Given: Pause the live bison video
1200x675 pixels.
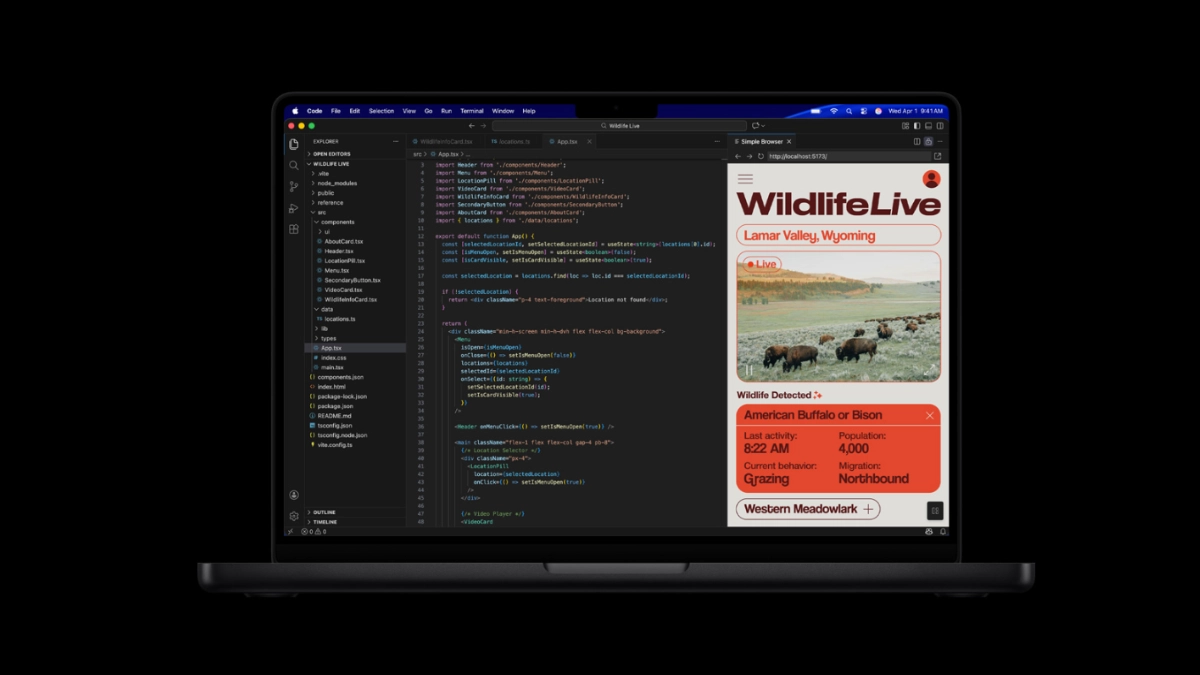Looking at the screenshot, I should point(749,370).
